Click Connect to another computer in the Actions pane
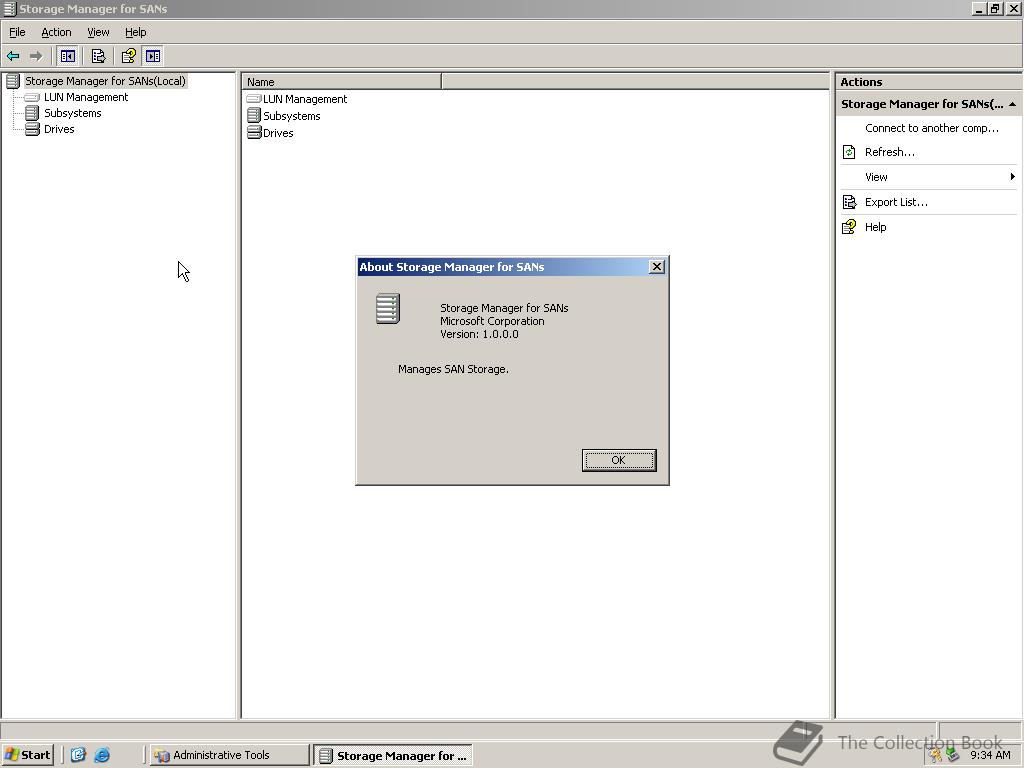Image resolution: width=1024 pixels, height=768 pixels. pos(931,128)
